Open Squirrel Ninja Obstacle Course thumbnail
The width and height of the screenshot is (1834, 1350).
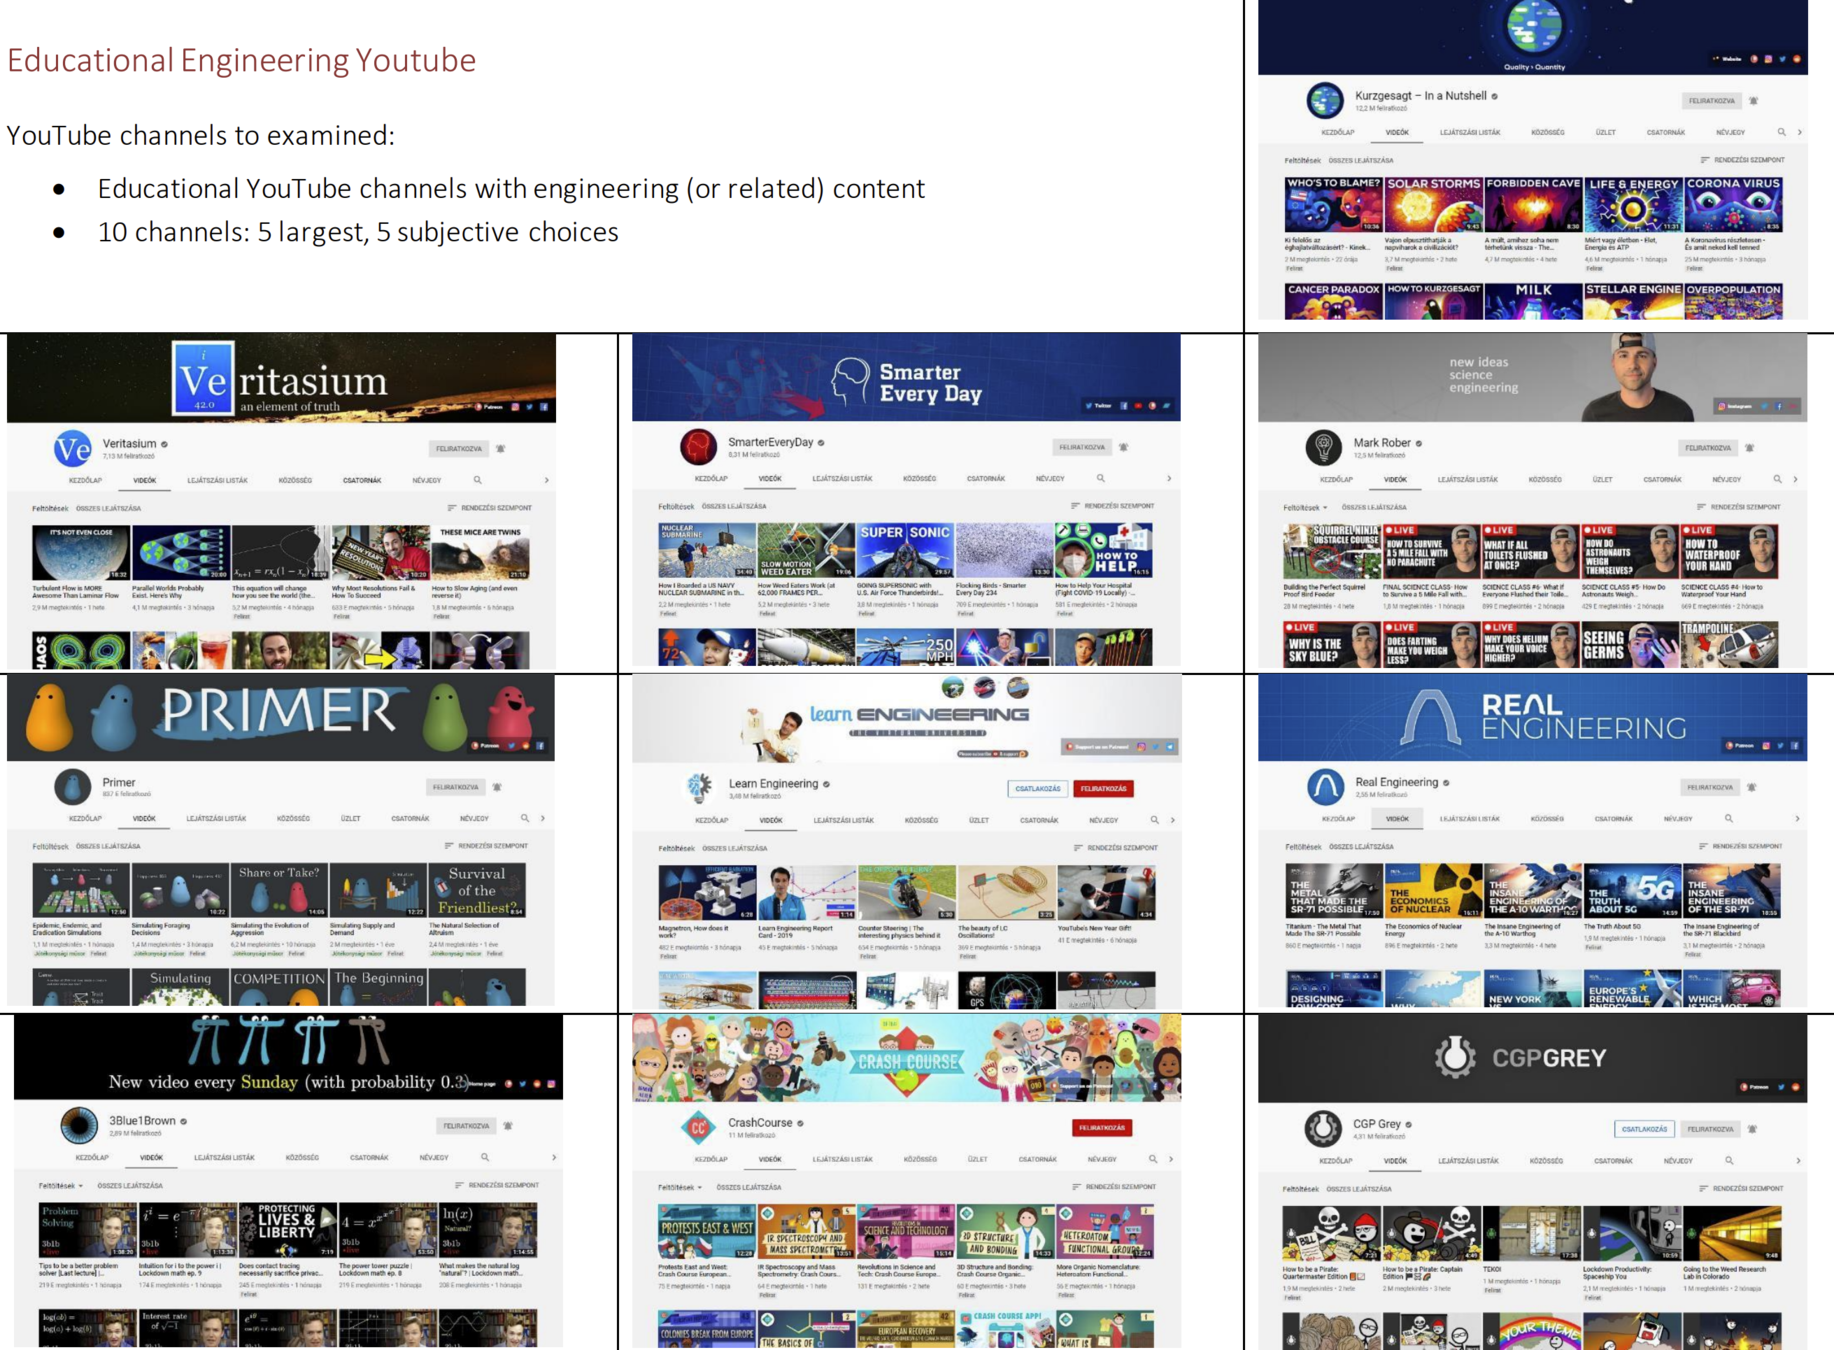[1331, 551]
